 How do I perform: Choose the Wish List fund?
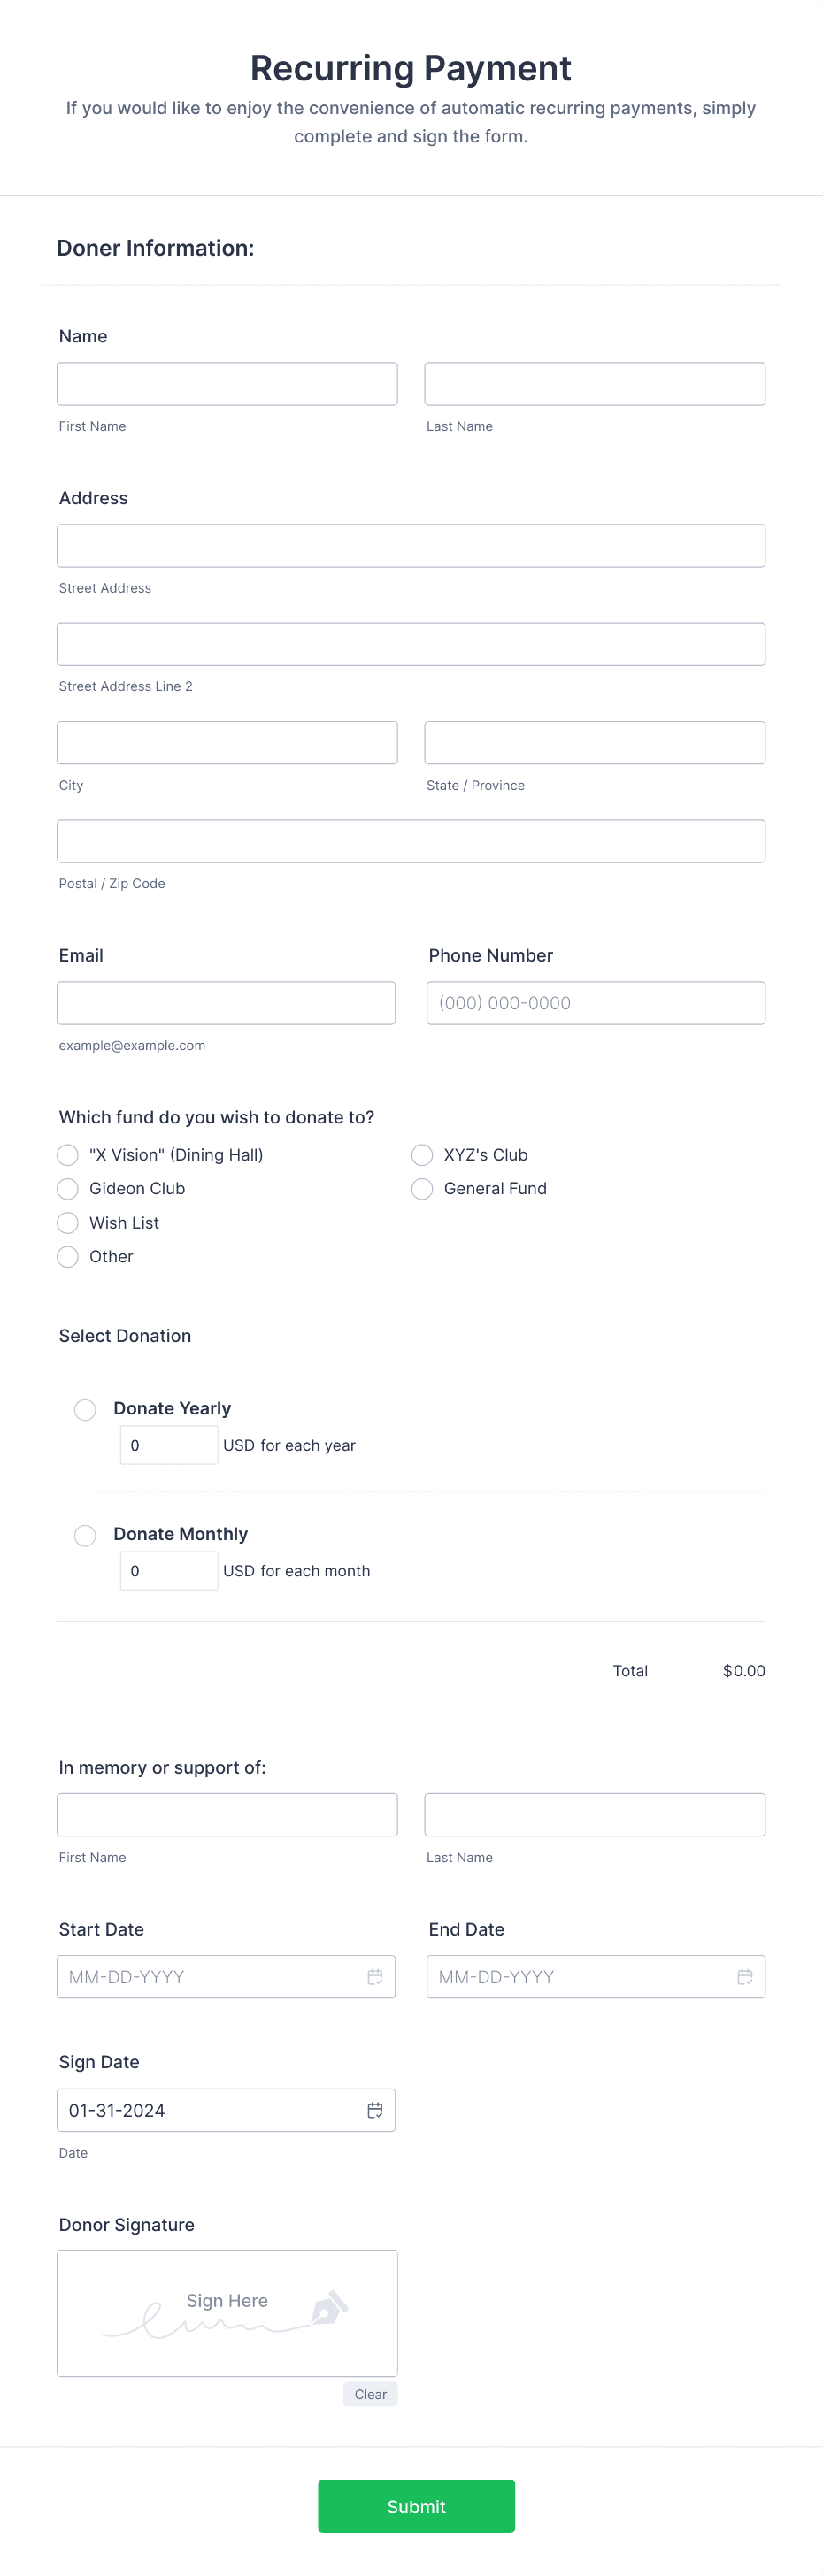pos(67,1223)
